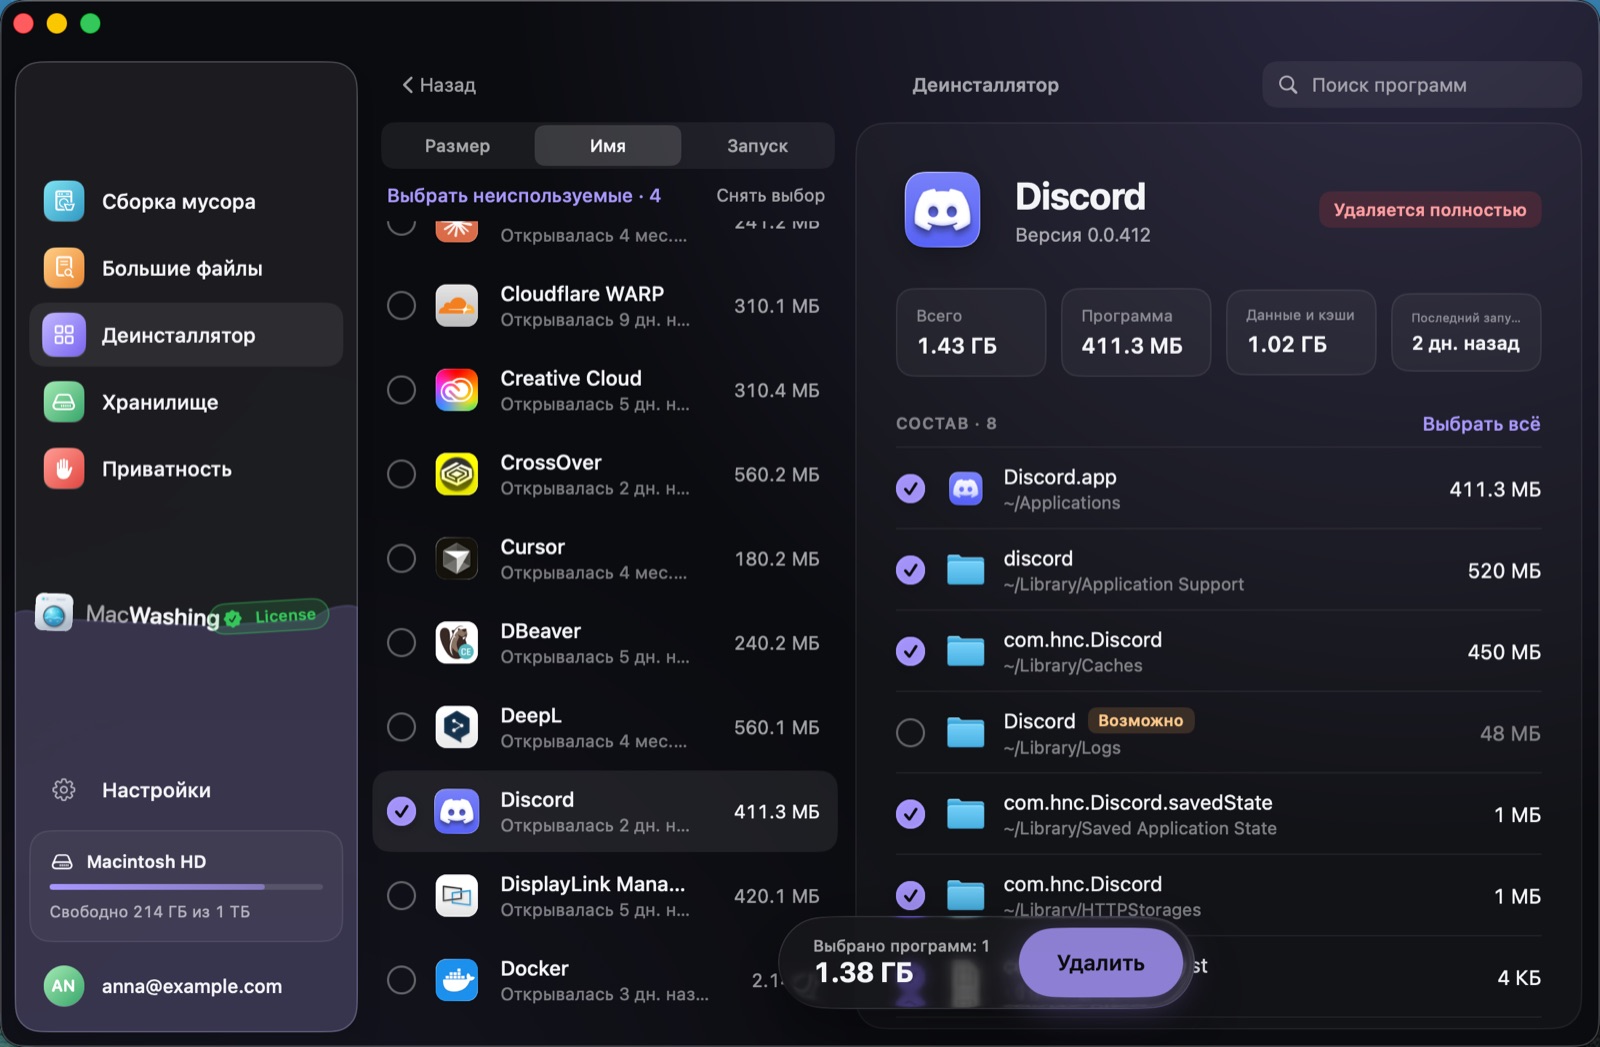The width and height of the screenshot is (1600, 1047).
Task: Click the search magnifier icon
Action: [x=1288, y=85]
